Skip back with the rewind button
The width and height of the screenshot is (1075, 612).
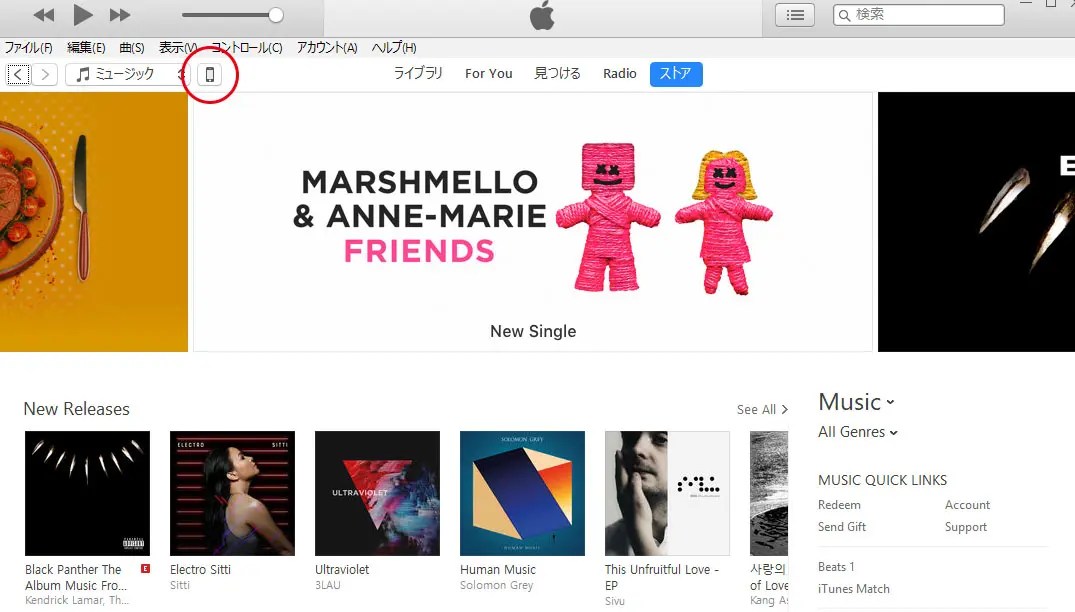tap(44, 14)
